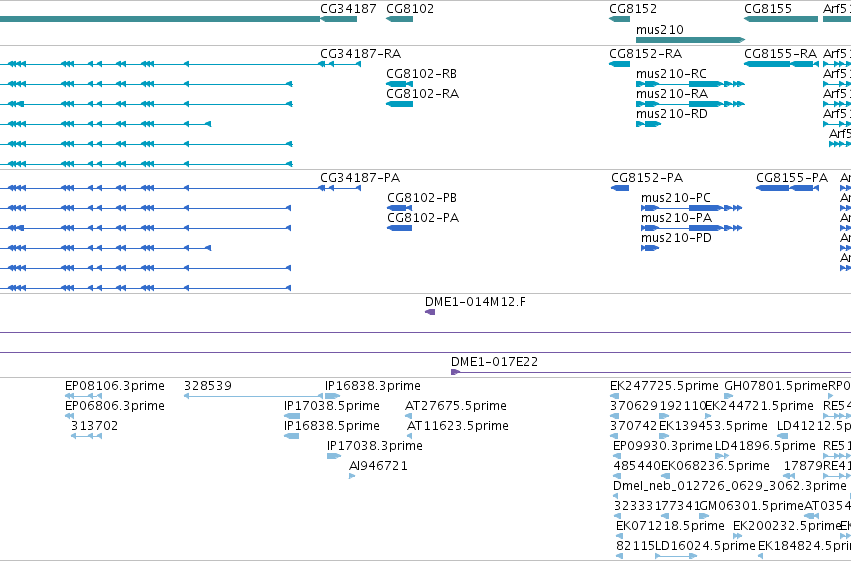This screenshot has width=851, height=561.
Task: Click the CG8102-PA protein glyph
Action: pos(399,228)
